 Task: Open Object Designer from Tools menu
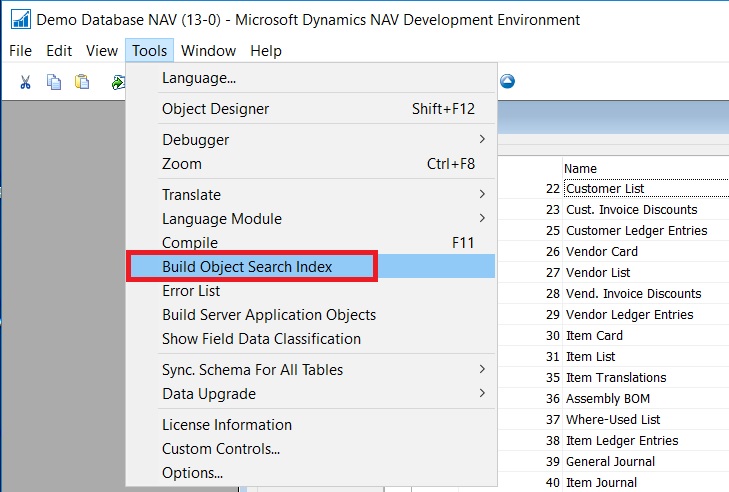coord(215,109)
